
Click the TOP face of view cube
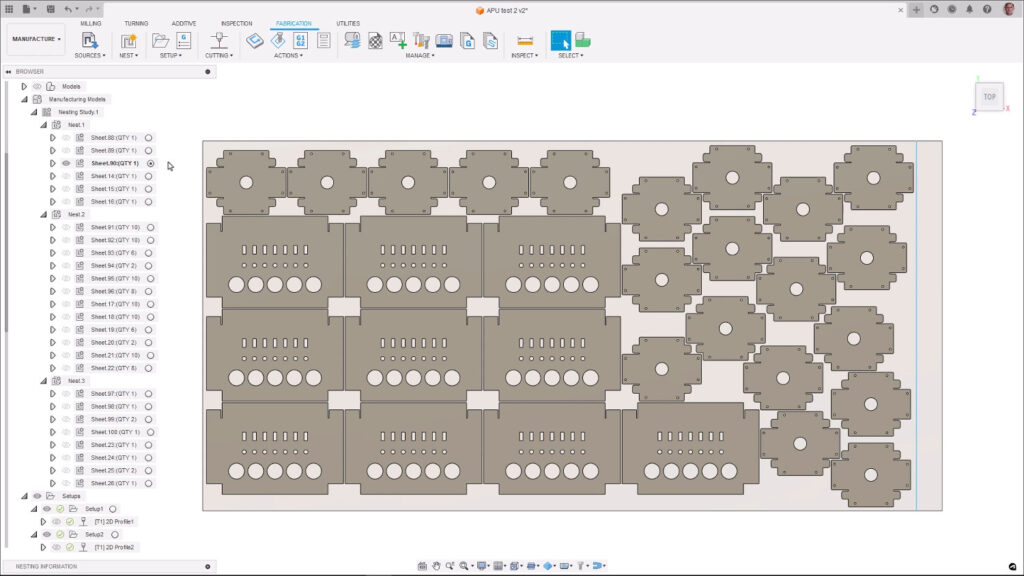click(989, 97)
